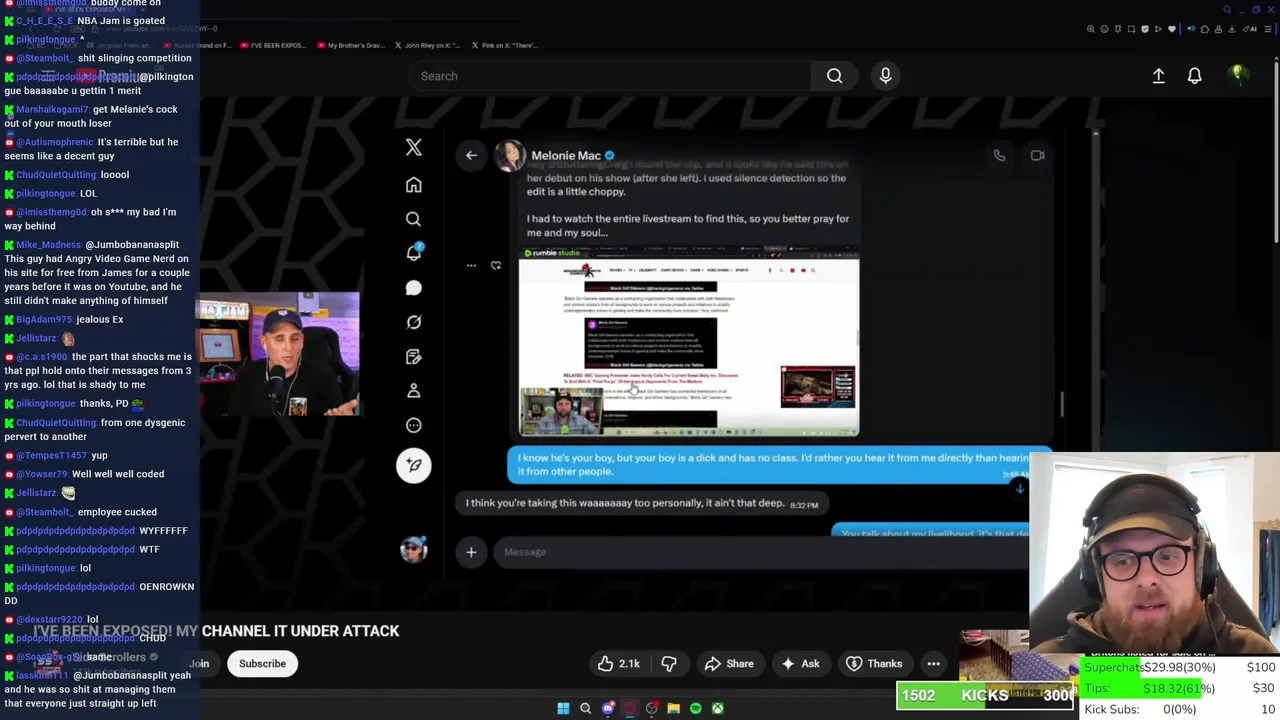Dislike the video

coord(669,664)
